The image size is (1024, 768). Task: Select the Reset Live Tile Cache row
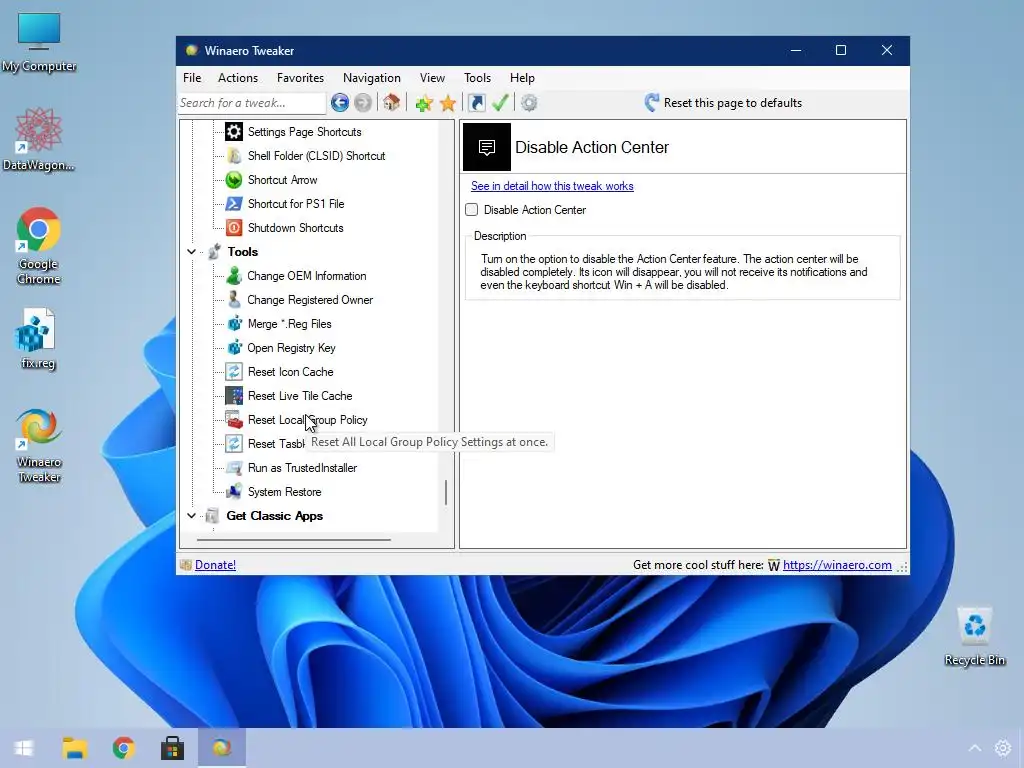pos(300,396)
